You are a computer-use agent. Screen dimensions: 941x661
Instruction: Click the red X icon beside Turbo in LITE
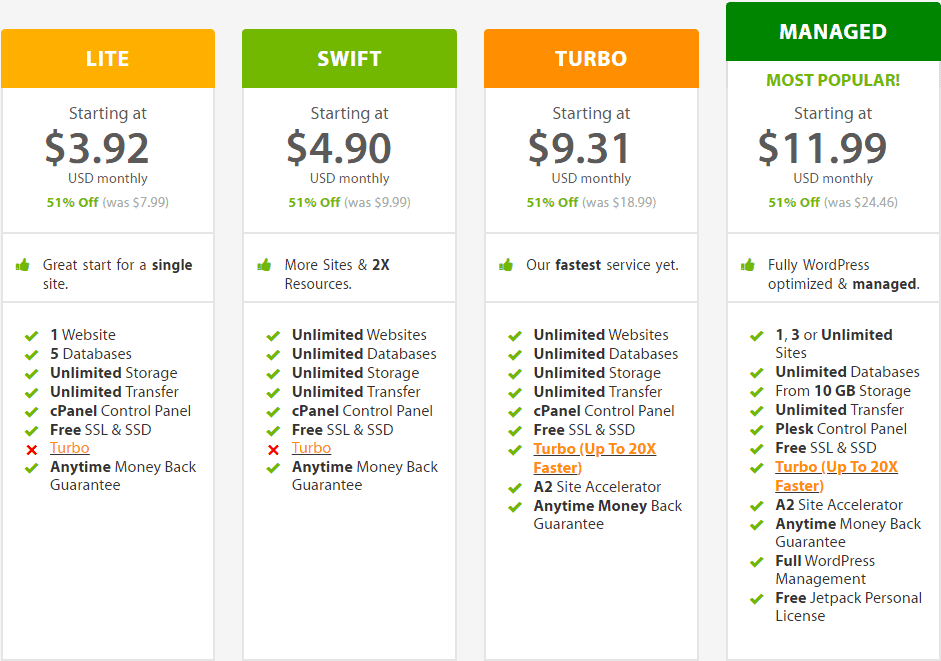point(32,450)
